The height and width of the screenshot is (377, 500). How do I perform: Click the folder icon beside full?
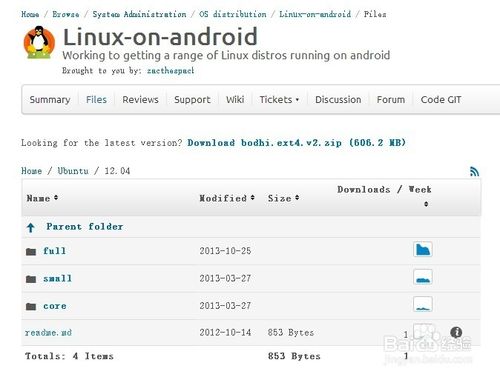[31, 251]
